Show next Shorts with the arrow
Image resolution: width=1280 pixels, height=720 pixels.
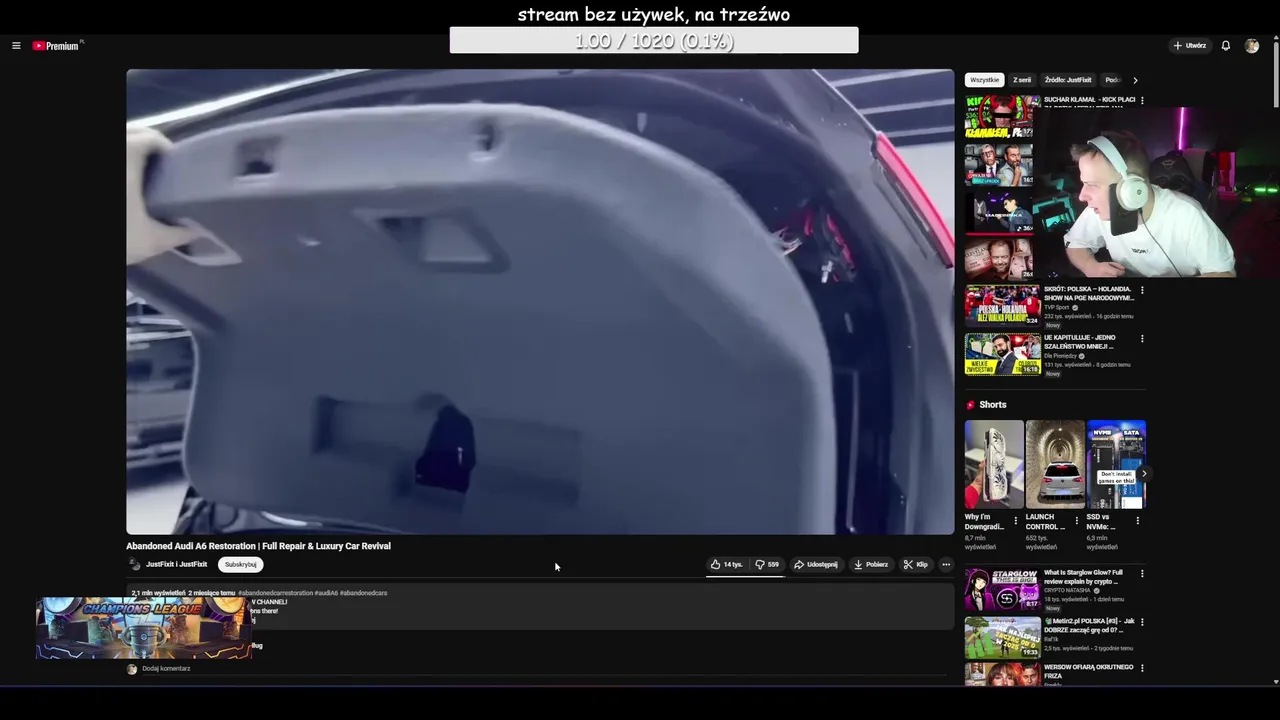tap(1143, 473)
